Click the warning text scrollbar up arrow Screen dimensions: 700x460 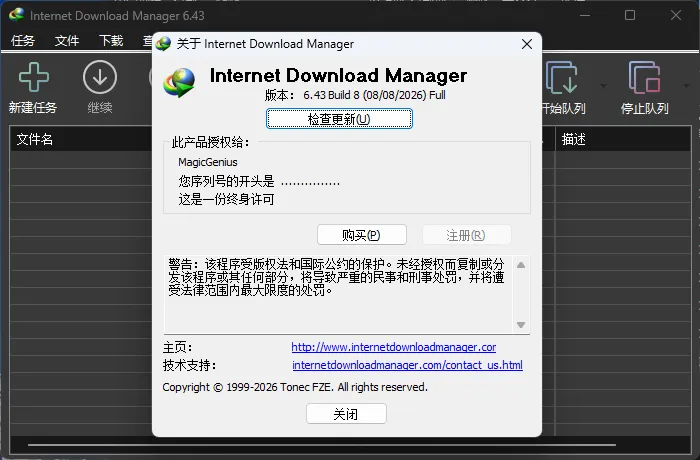pyautogui.click(x=521, y=265)
